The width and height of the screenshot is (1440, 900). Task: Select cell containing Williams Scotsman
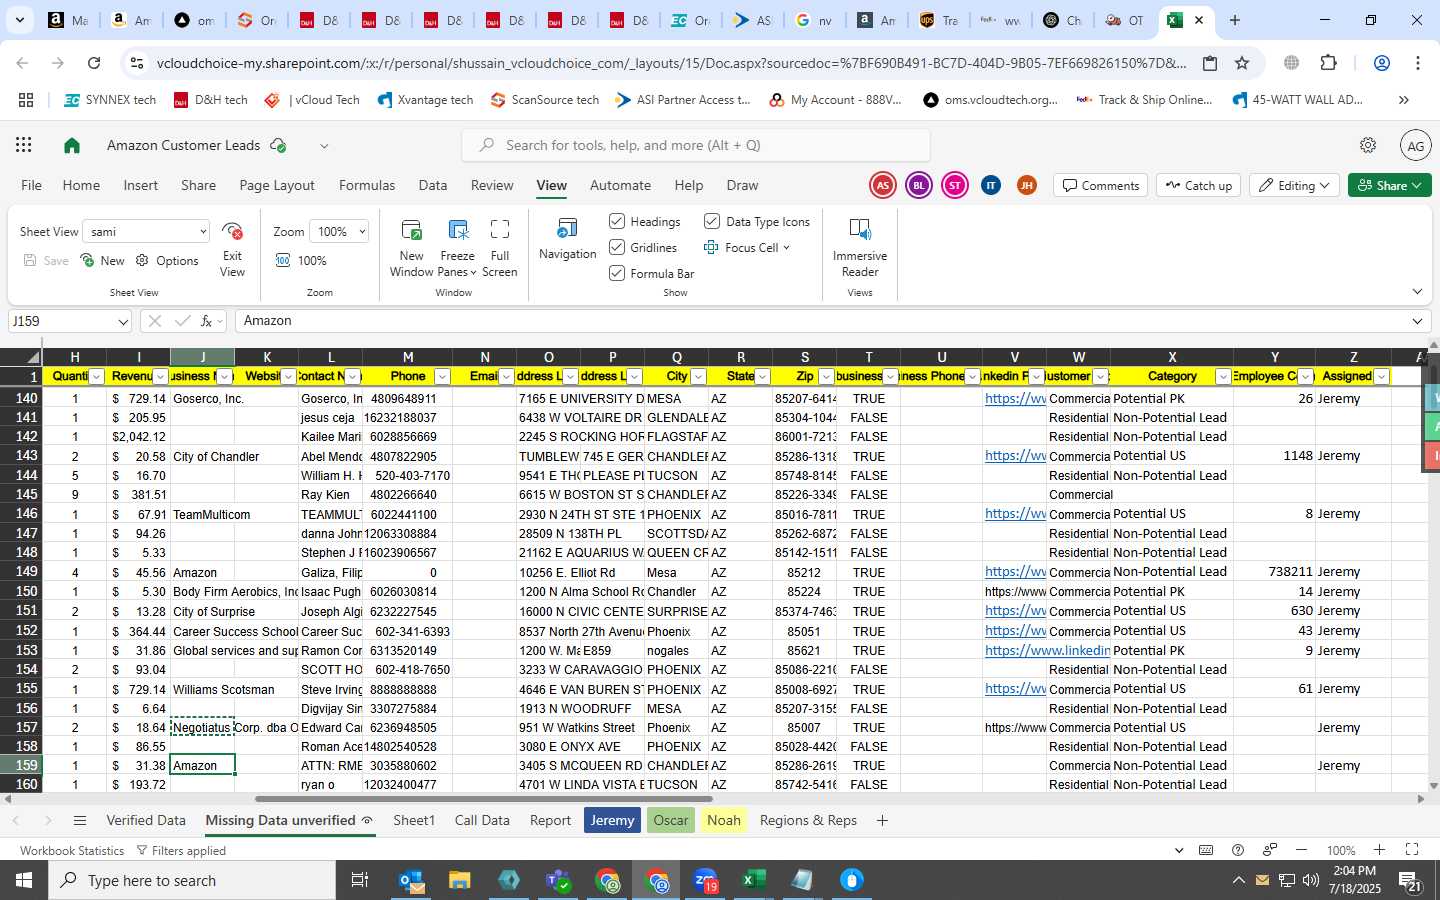[x=203, y=689]
